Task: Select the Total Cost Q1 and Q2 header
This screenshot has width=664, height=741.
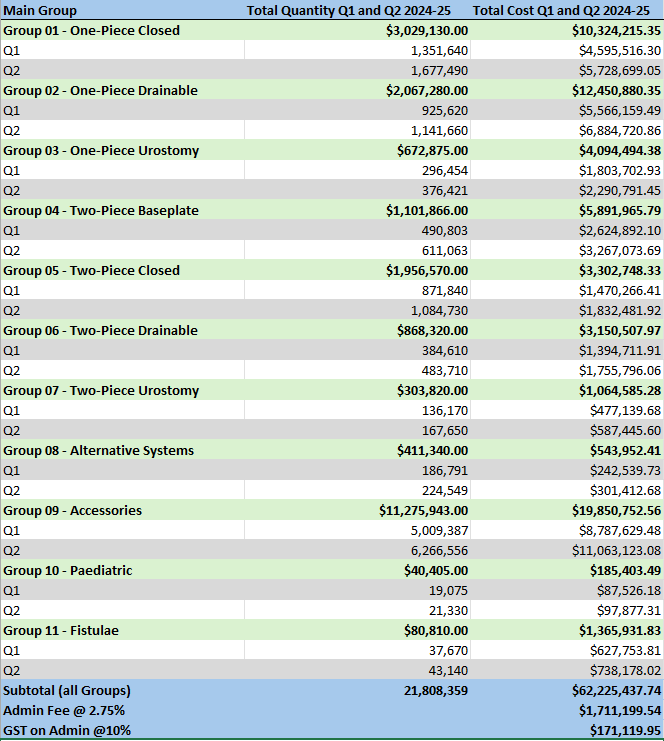Action: click(561, 10)
